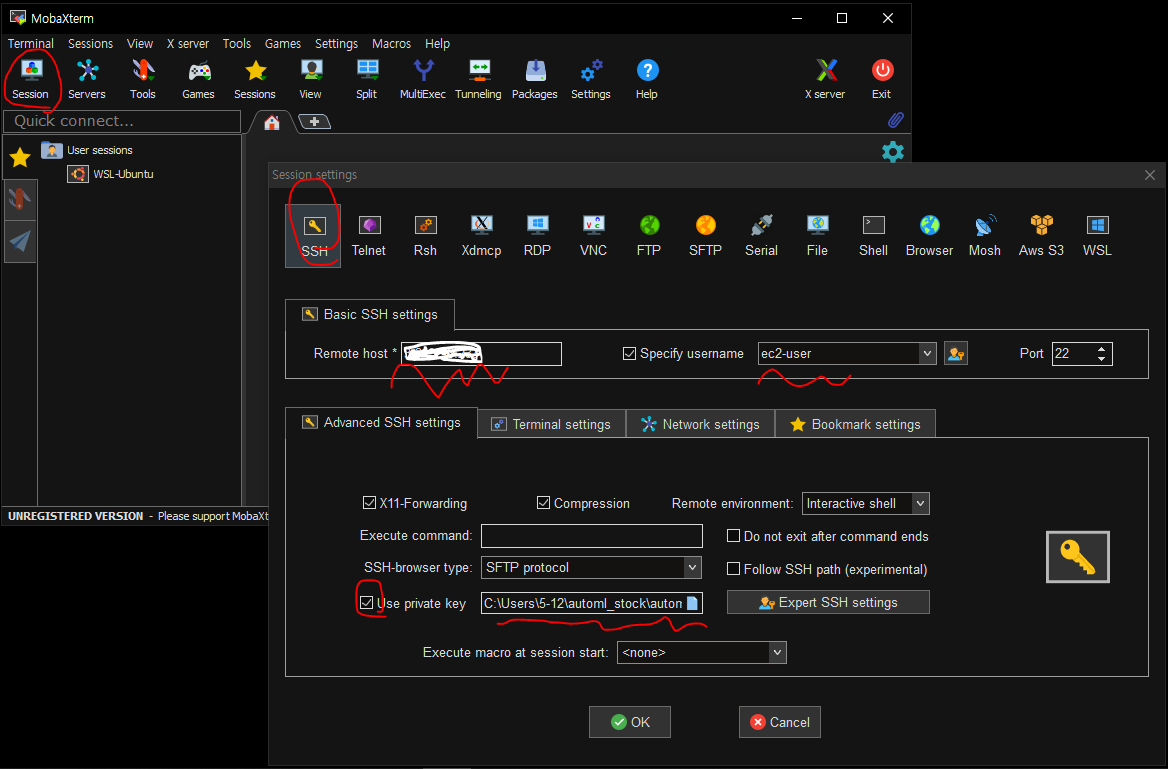Select the WSL session type
The width and height of the screenshot is (1168, 769).
(1097, 235)
